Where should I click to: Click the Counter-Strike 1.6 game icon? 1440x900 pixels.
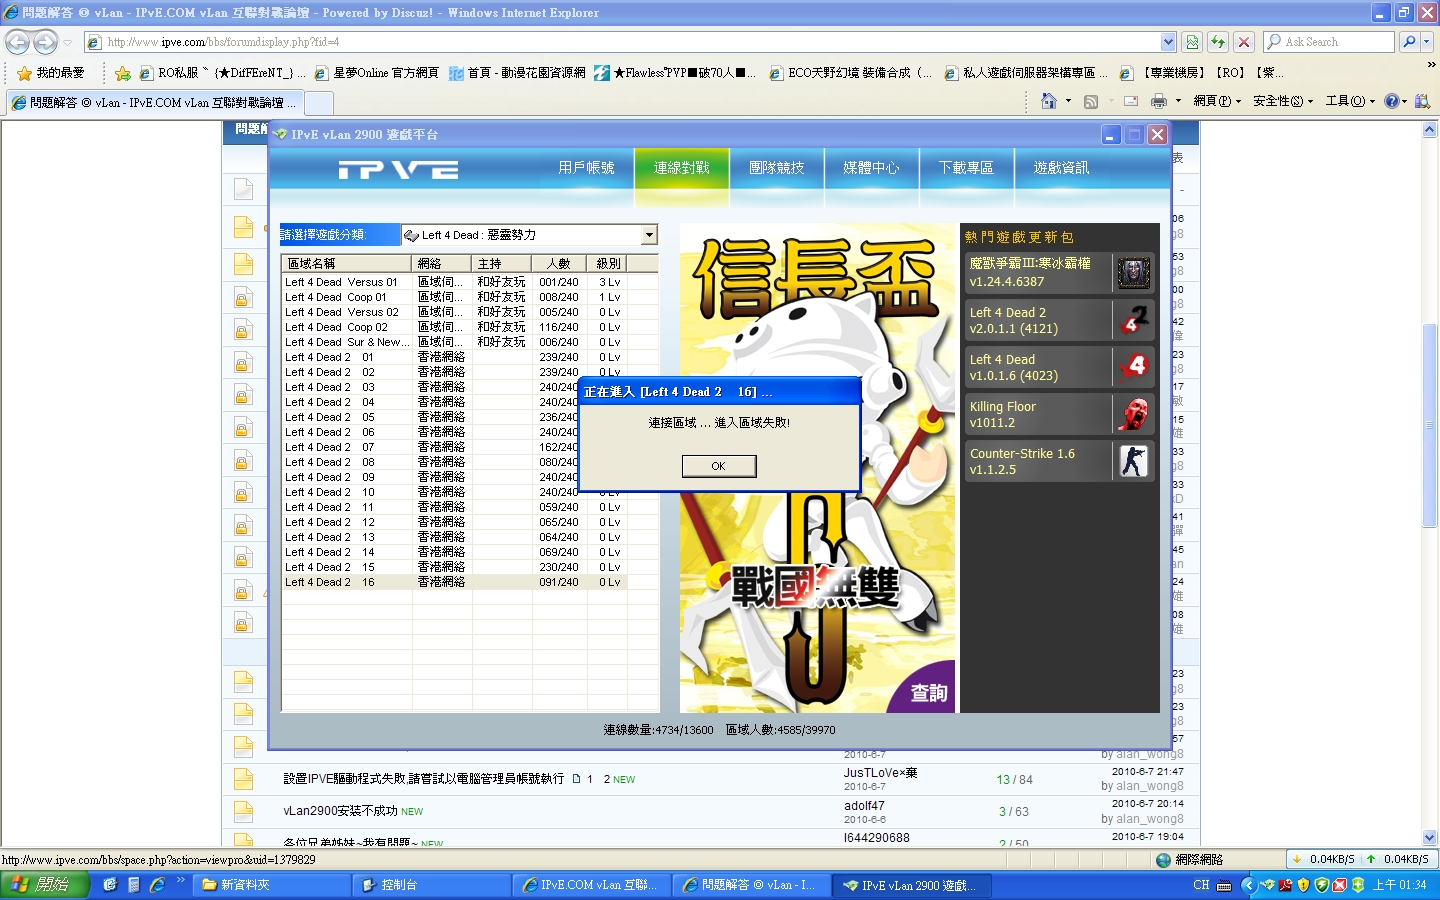click(1133, 461)
